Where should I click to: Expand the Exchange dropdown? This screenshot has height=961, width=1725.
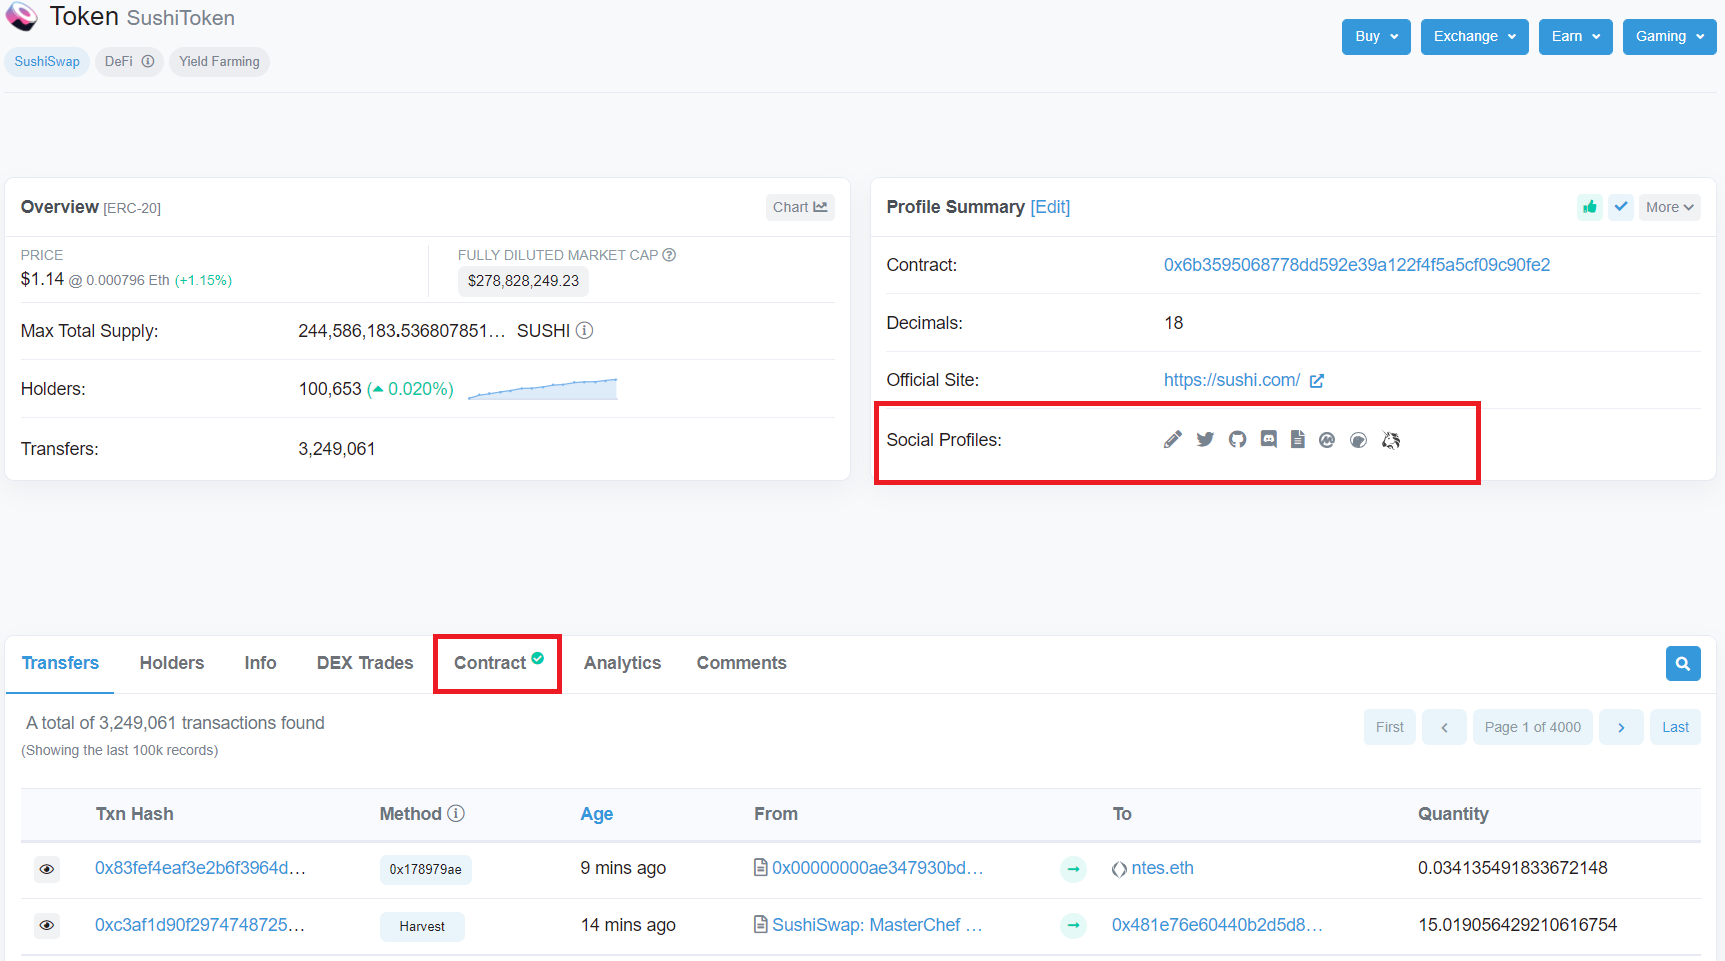tap(1474, 36)
